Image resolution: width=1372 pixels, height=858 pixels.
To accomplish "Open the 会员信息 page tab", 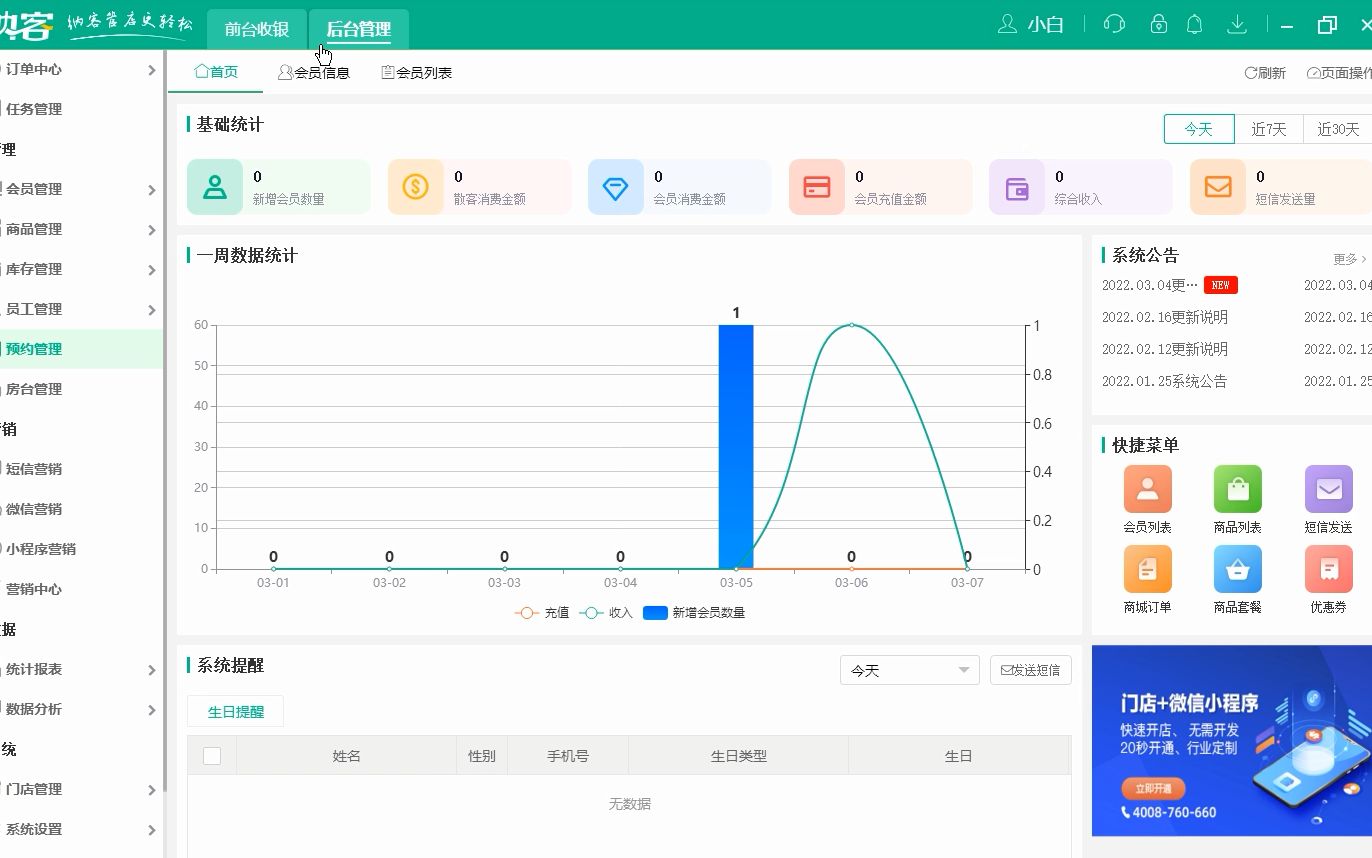I will [314, 73].
